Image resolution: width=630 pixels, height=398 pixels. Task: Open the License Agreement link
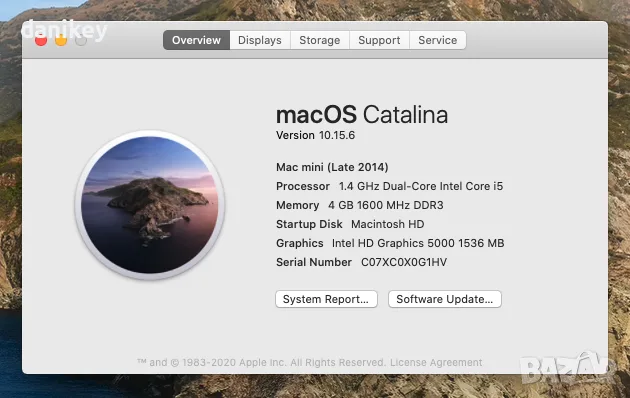click(x=436, y=362)
